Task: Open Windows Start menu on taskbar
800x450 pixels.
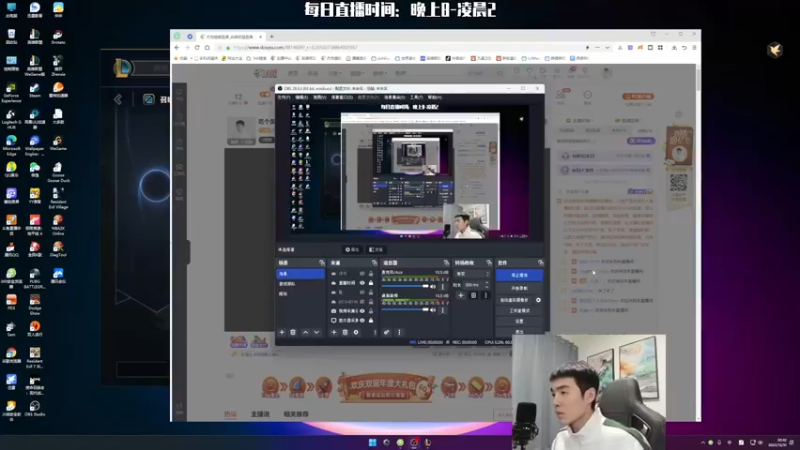Action: (x=372, y=442)
